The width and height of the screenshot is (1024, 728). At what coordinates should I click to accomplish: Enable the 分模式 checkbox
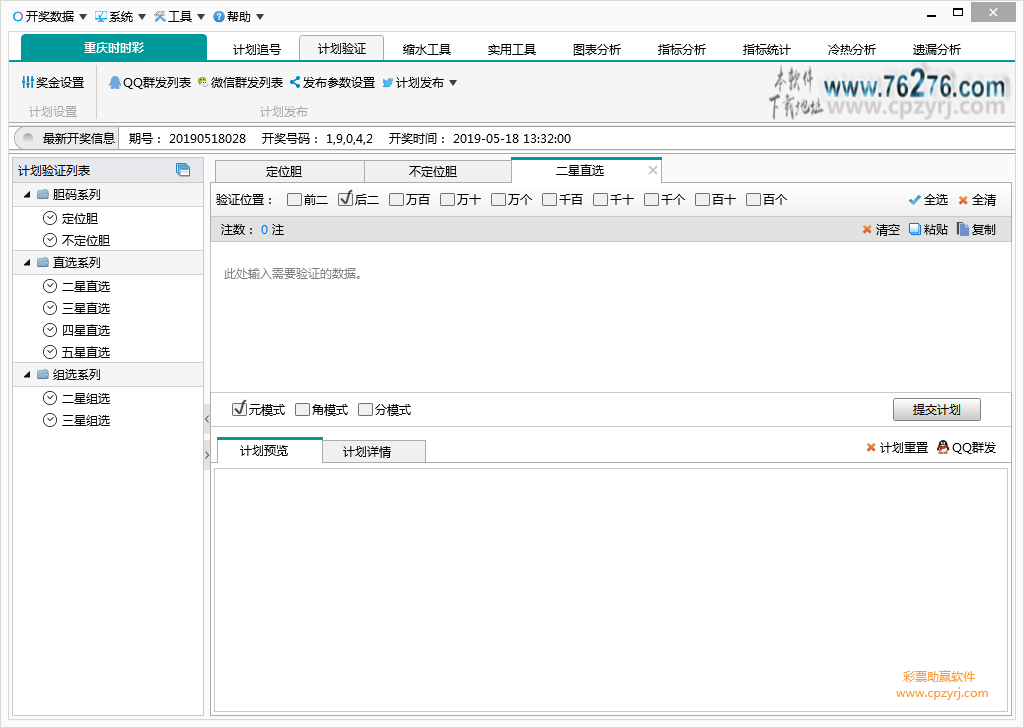click(x=366, y=410)
